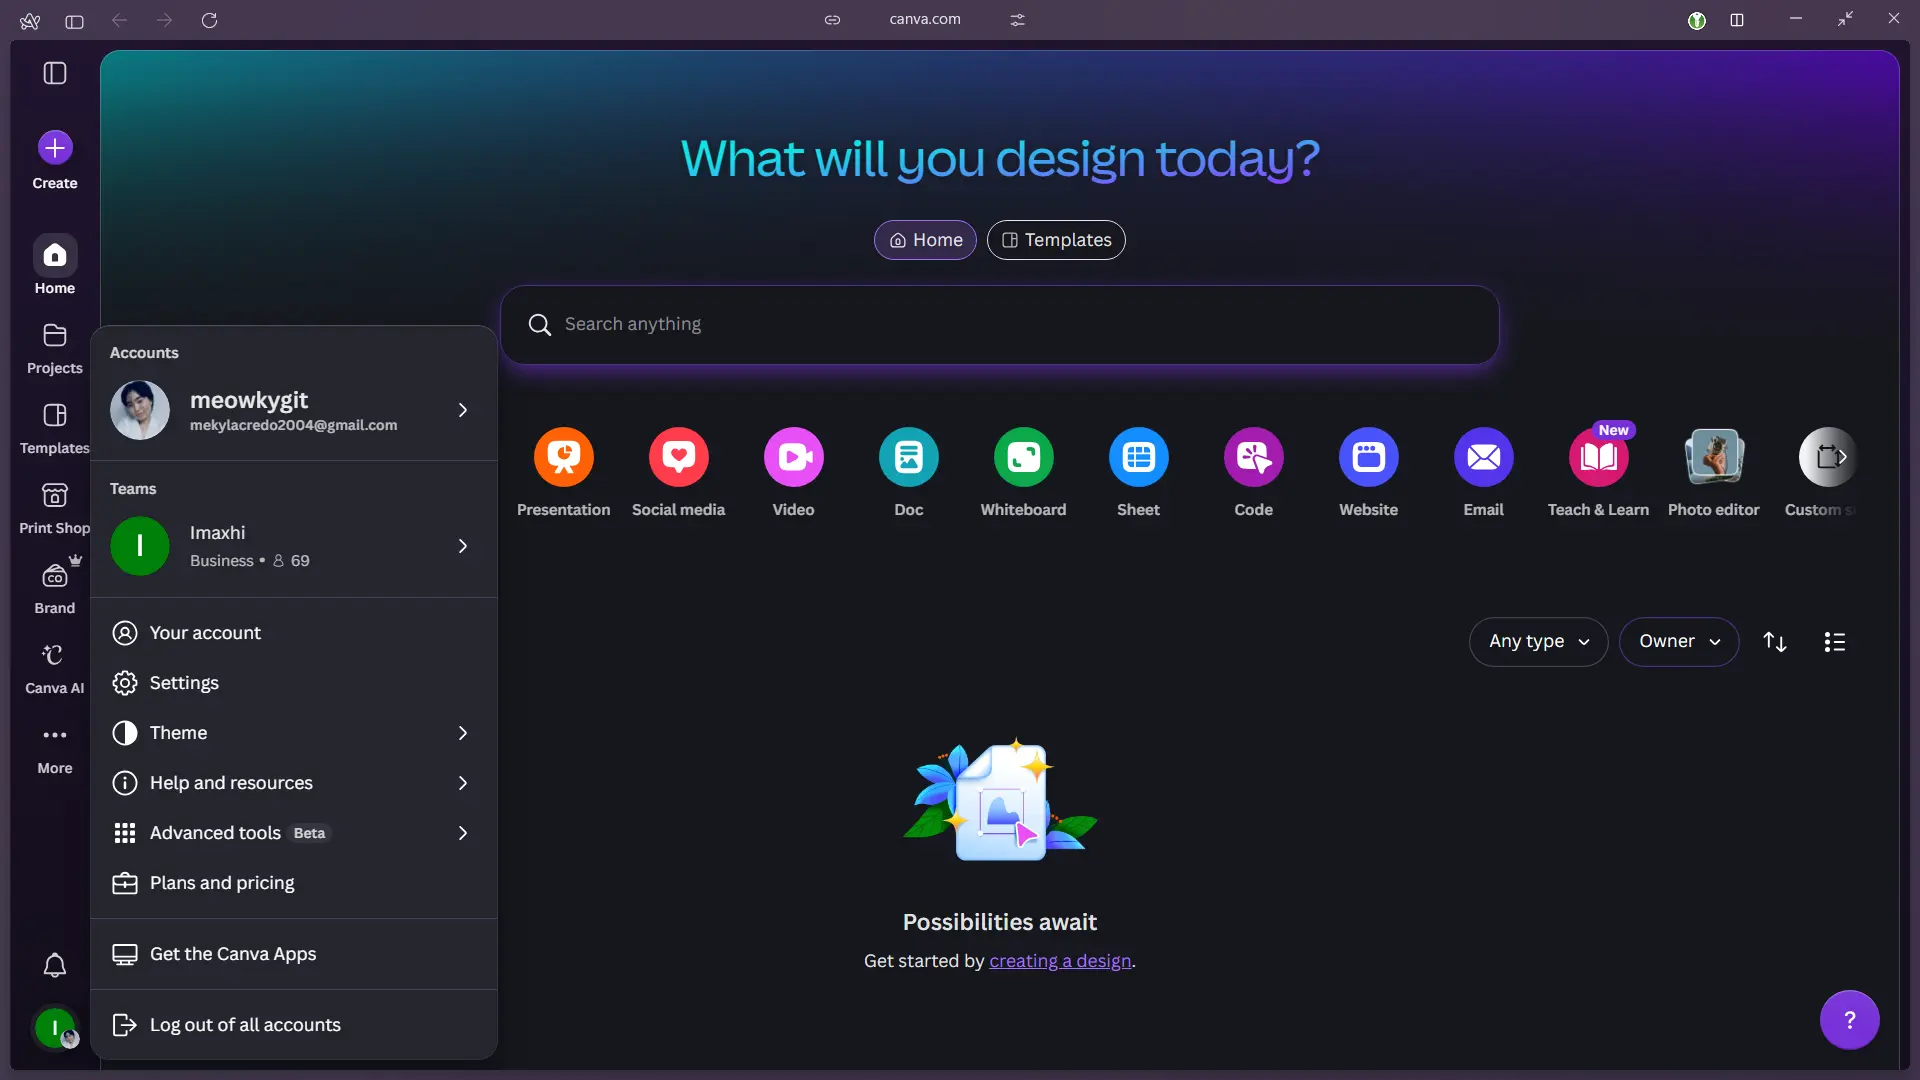Screen dimensions: 1920x1080
Task: Expand the Advanced tools submenu
Action: tap(294, 833)
